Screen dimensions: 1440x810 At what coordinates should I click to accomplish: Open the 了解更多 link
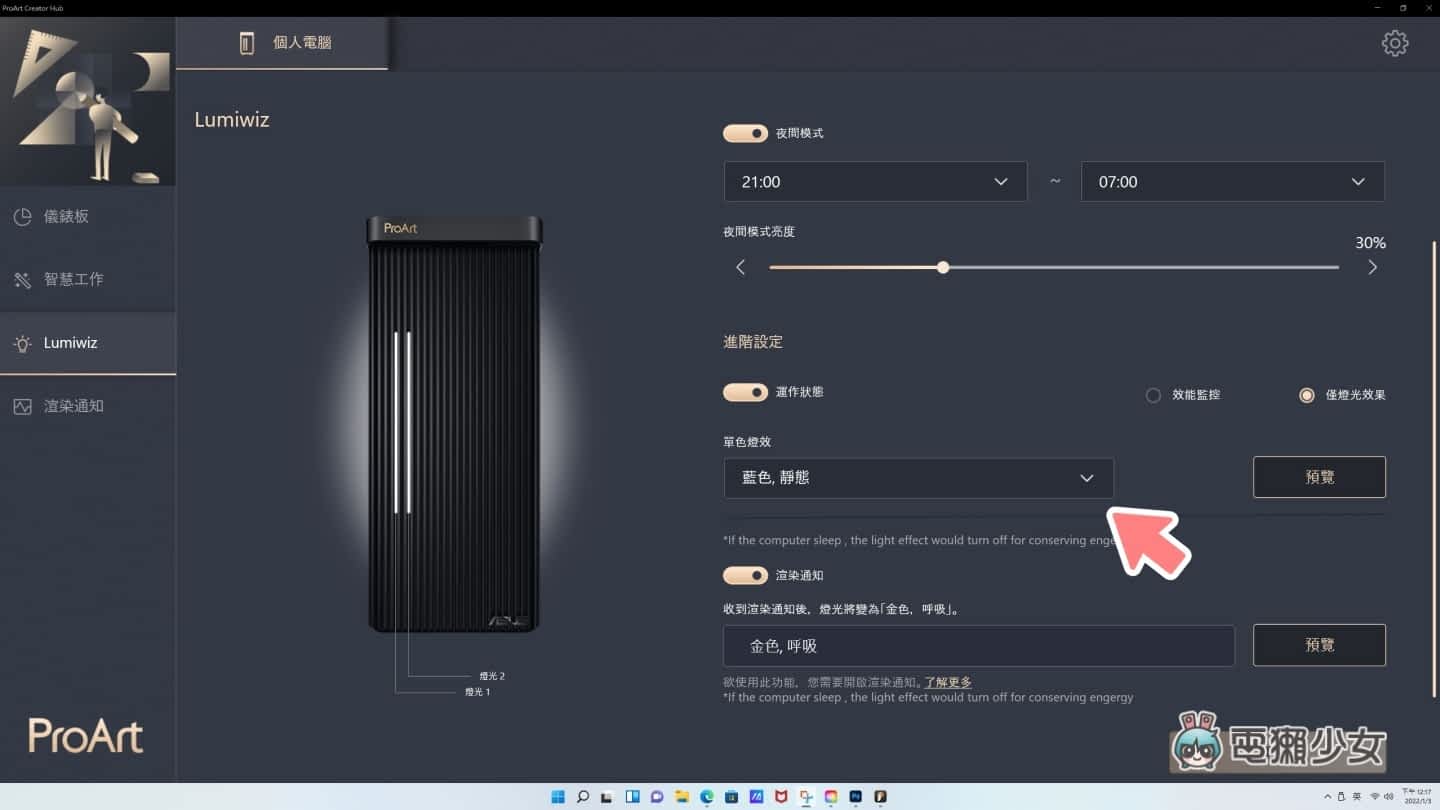coord(947,682)
